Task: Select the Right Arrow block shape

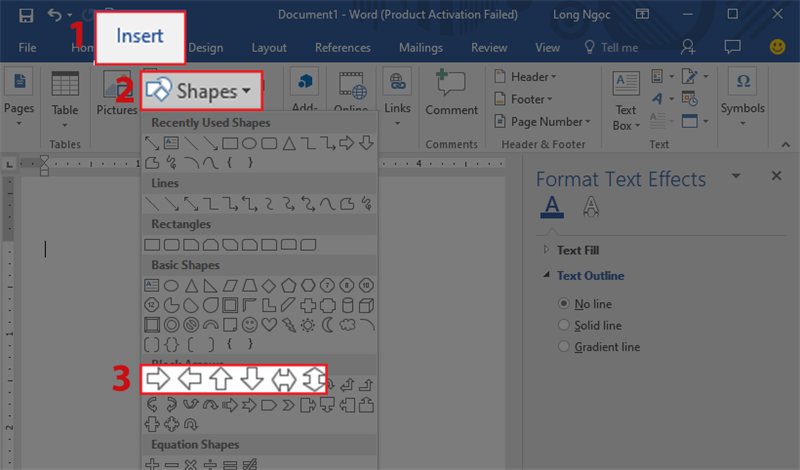Action: [x=157, y=379]
